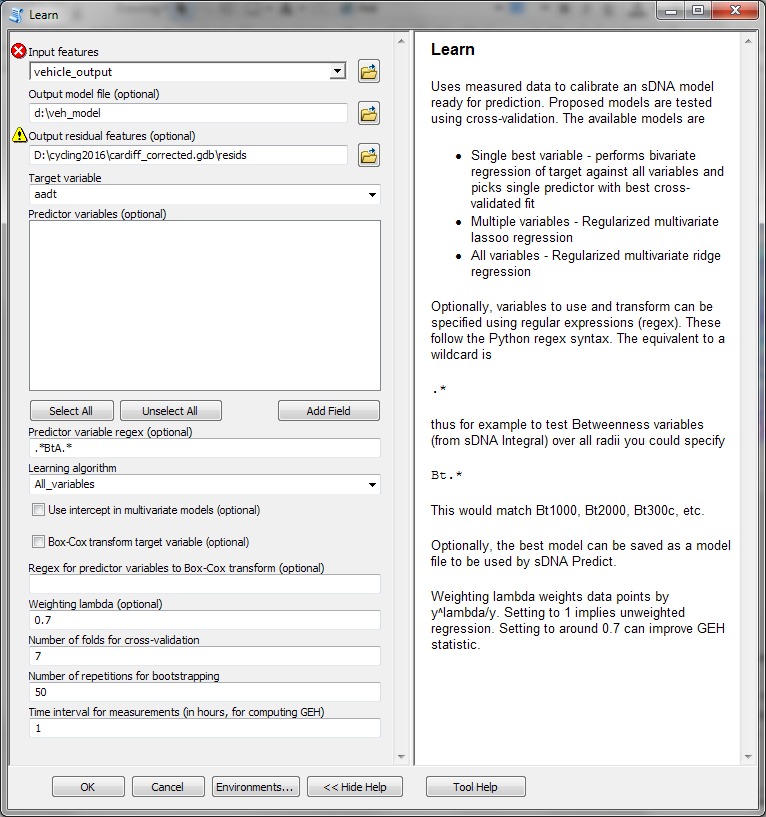
Task: Click the Learn tool icon in the title bar
Action: point(16,15)
